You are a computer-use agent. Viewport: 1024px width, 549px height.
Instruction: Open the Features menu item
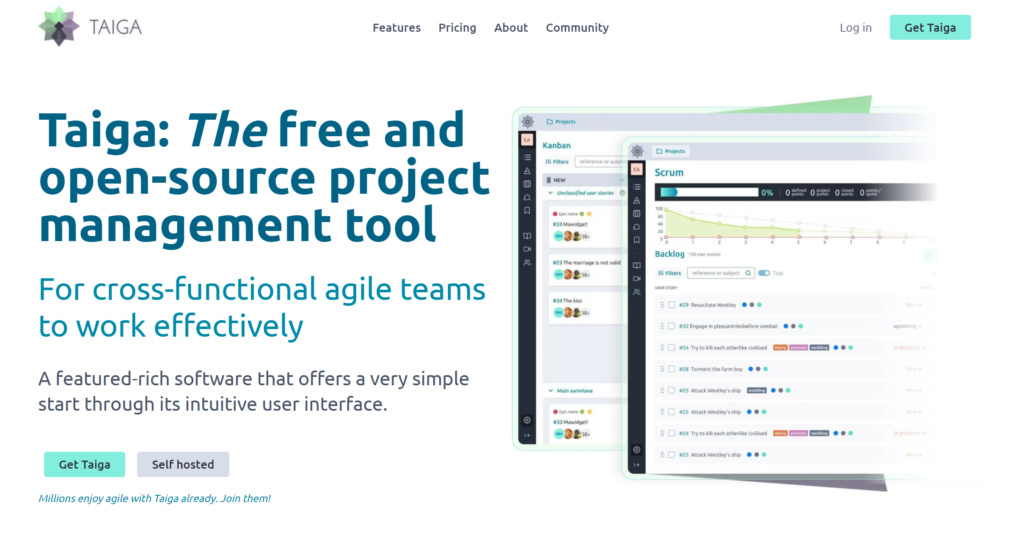(396, 28)
